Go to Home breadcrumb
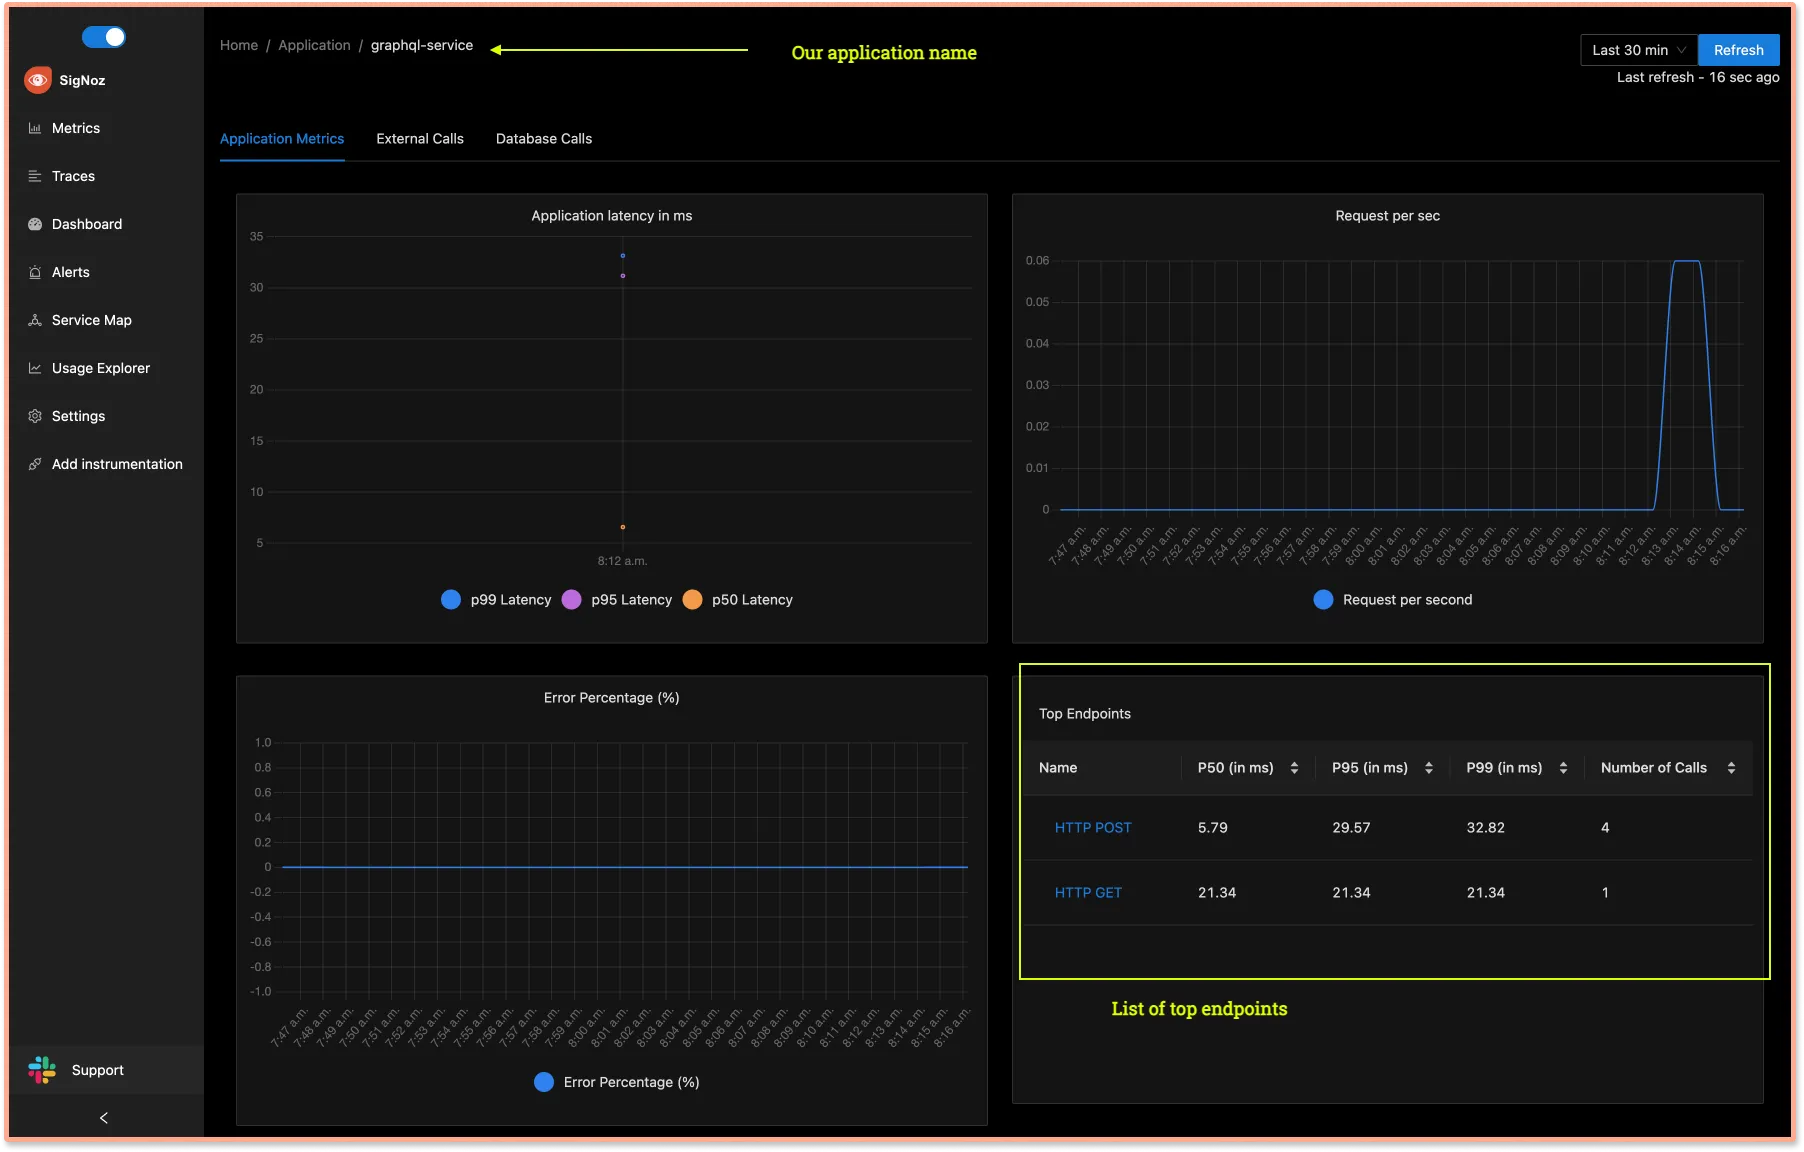This screenshot has height=1152, width=1804. [239, 45]
